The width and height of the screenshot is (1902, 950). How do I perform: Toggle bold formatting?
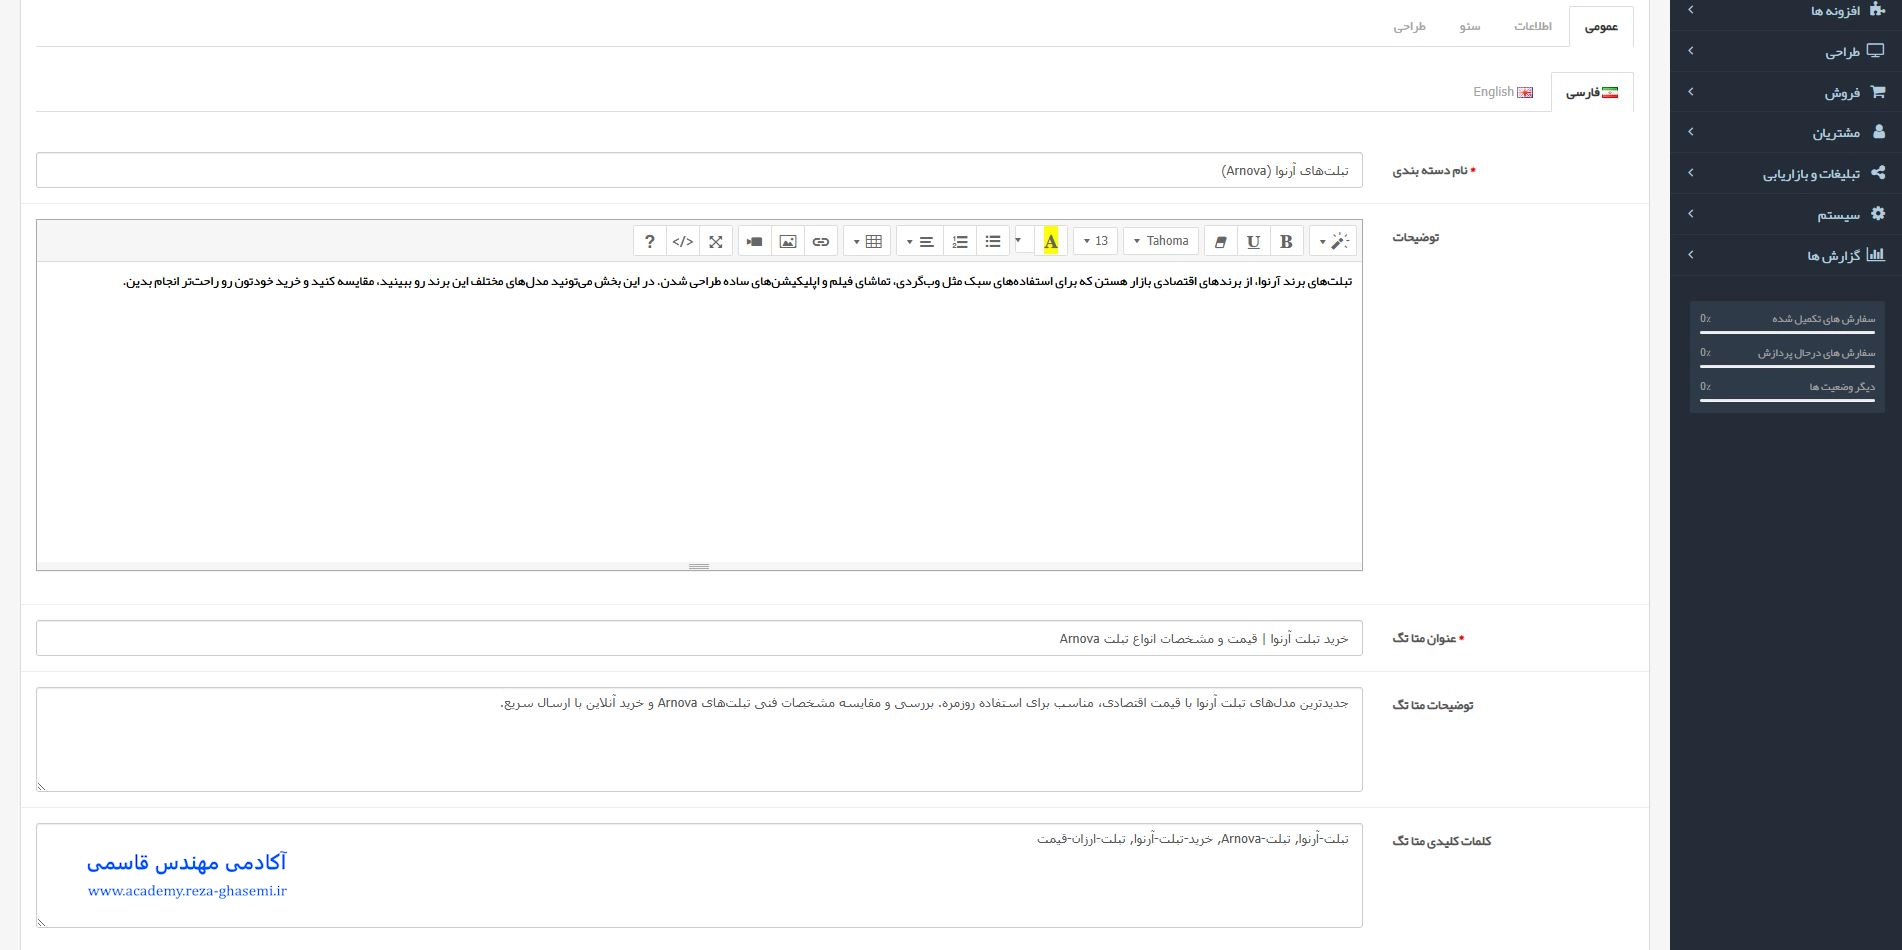[1287, 241]
